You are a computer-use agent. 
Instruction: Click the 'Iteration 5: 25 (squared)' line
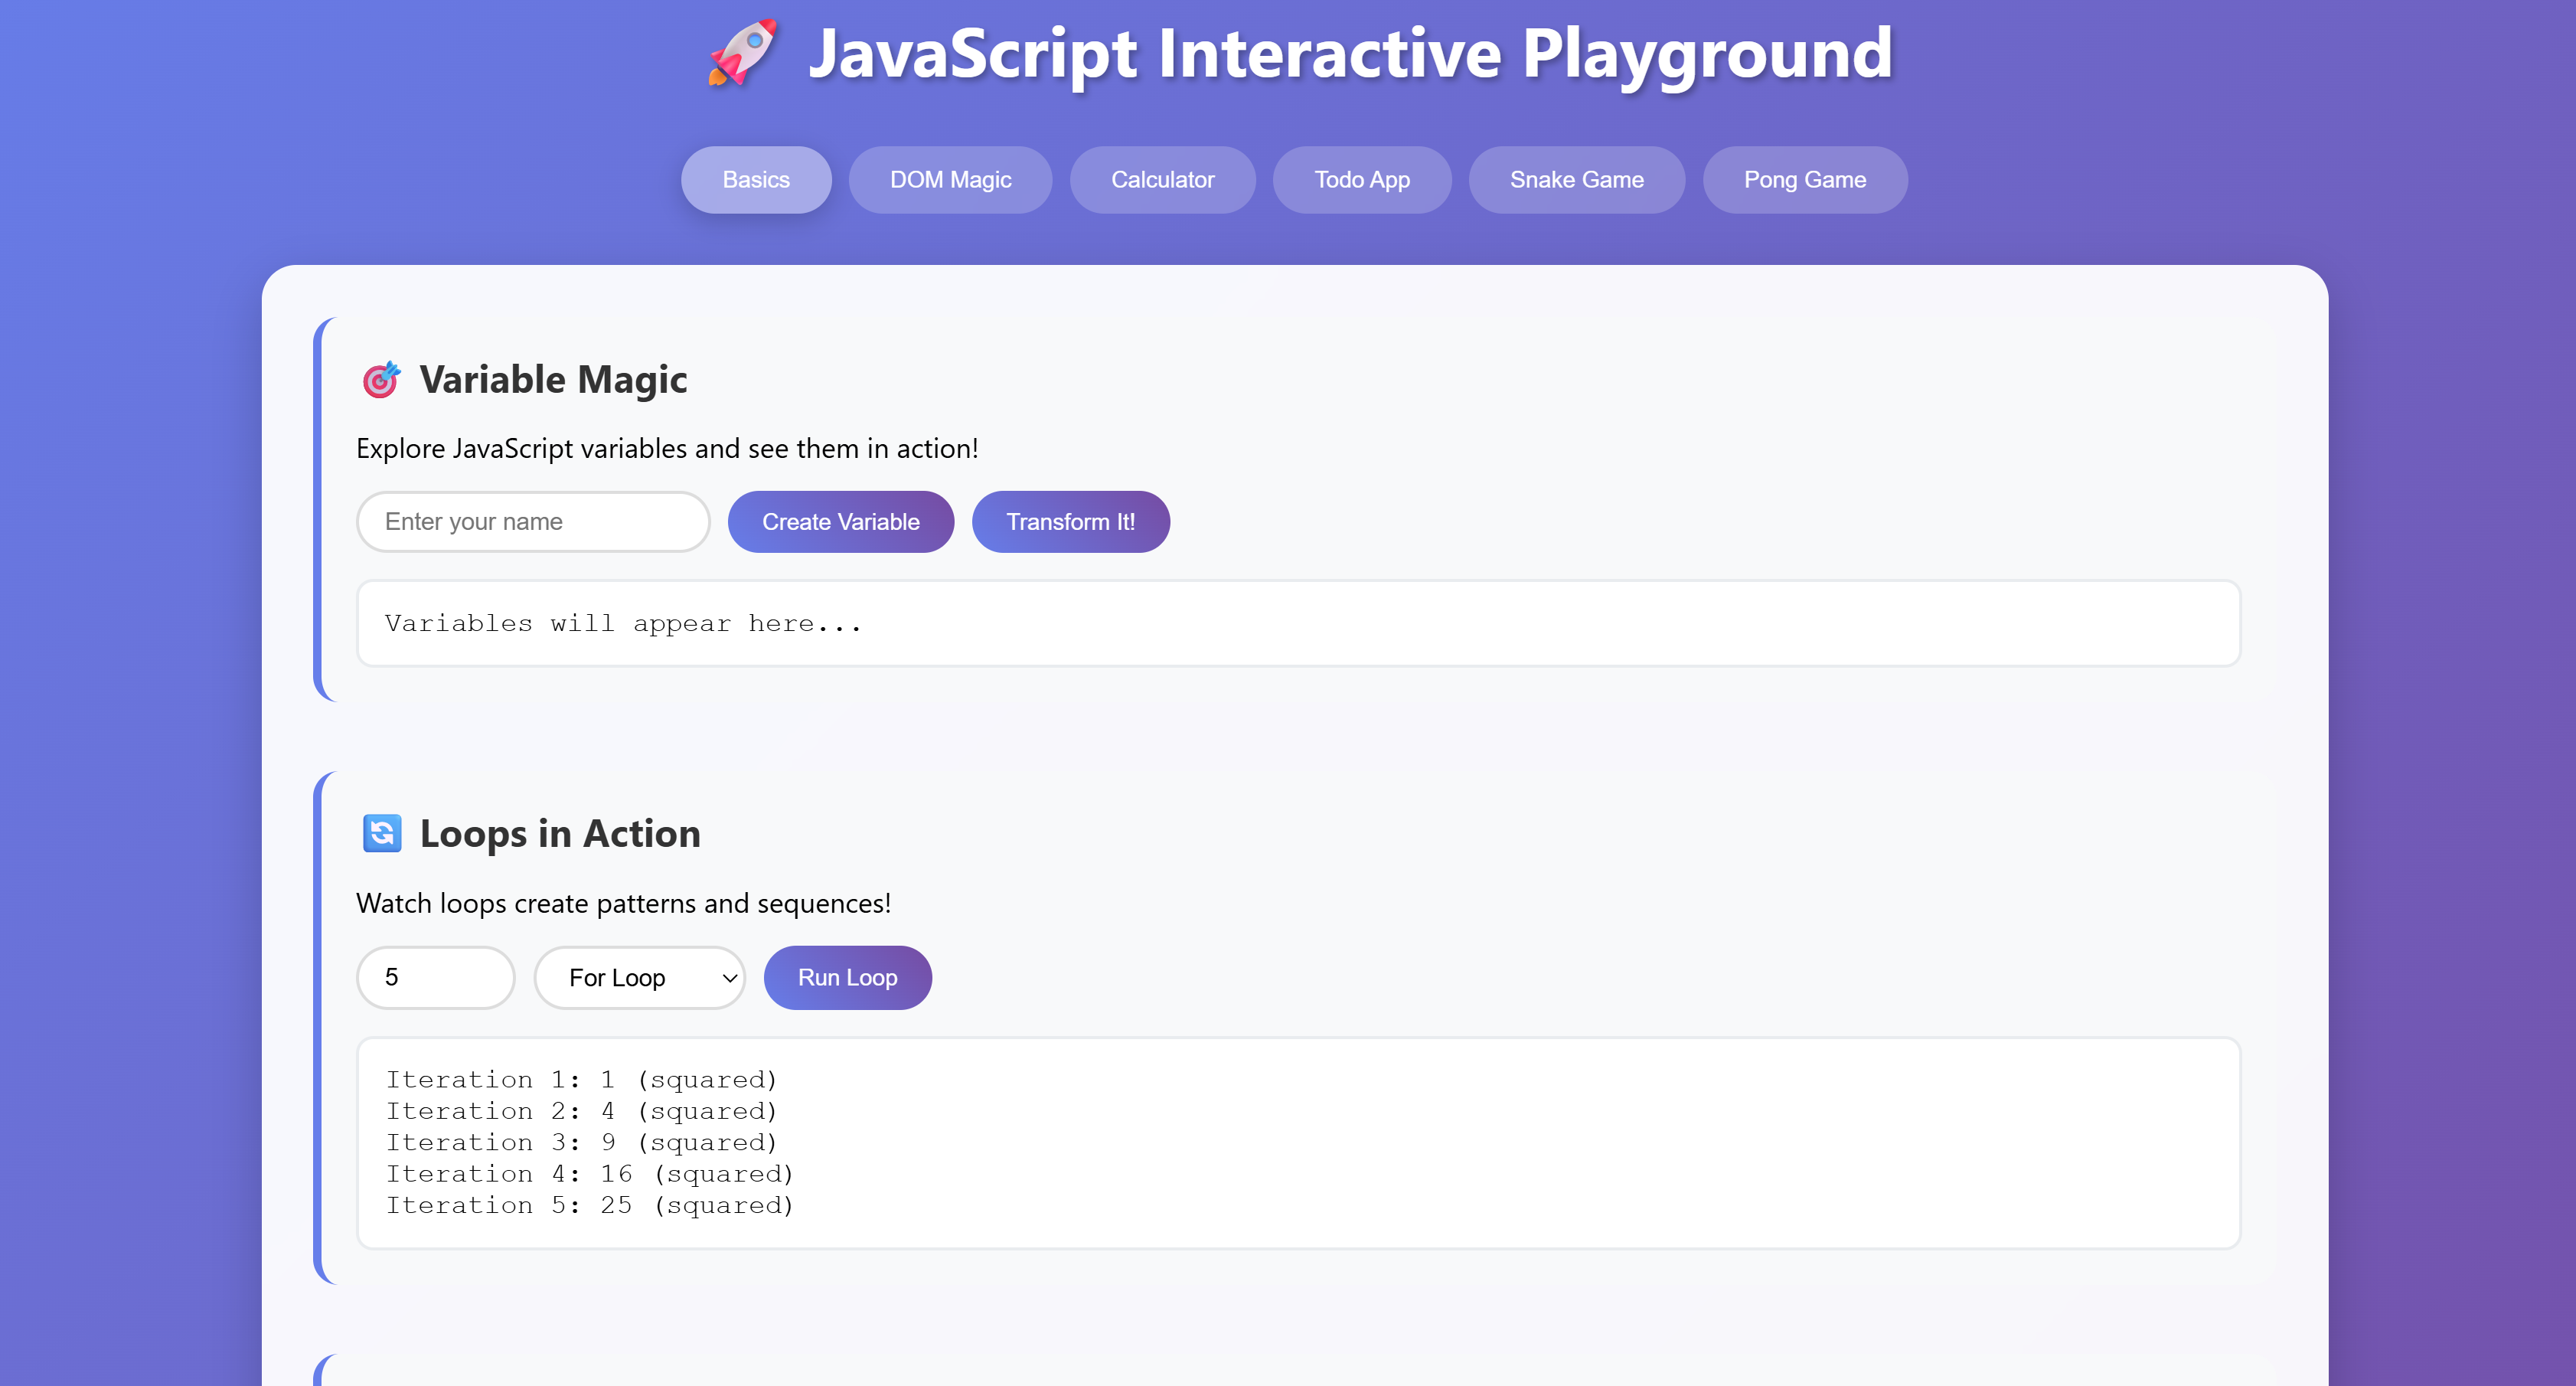tap(590, 1205)
